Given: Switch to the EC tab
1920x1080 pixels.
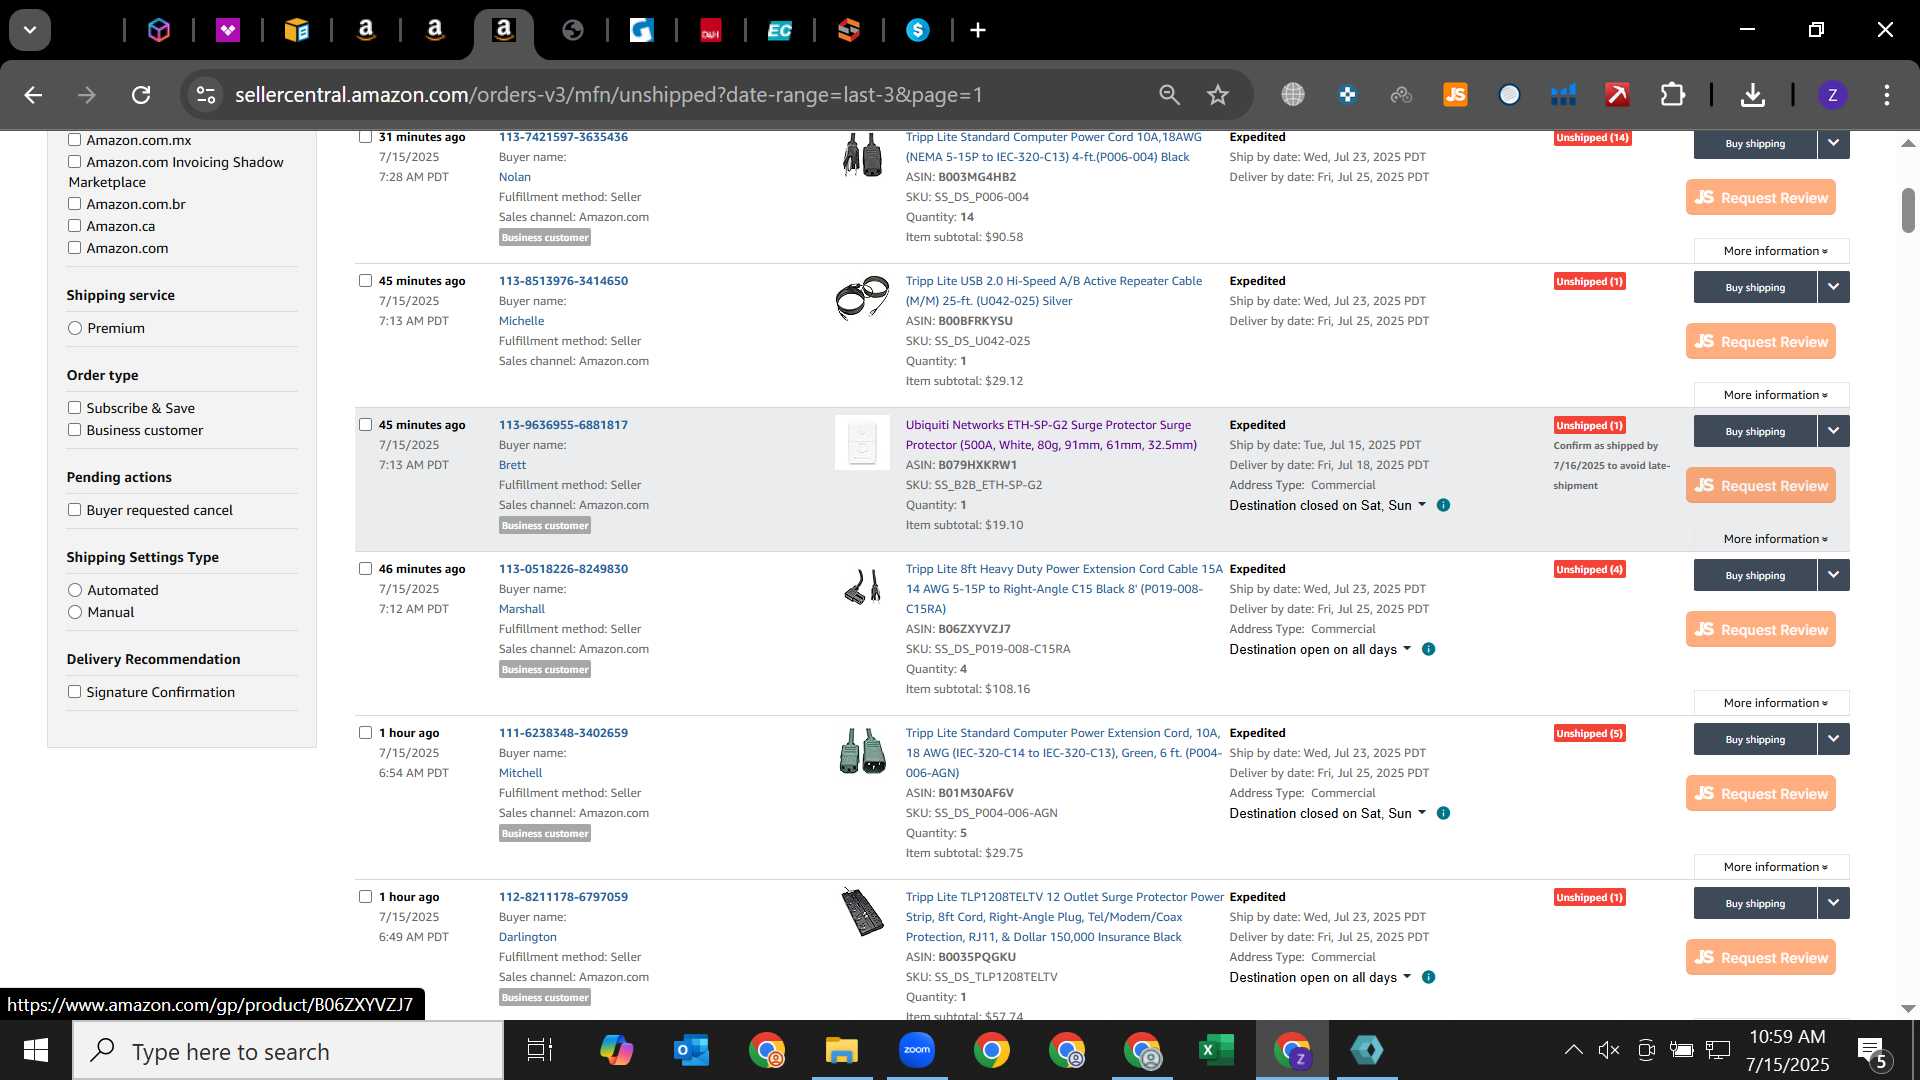Looking at the screenshot, I should point(779,30).
